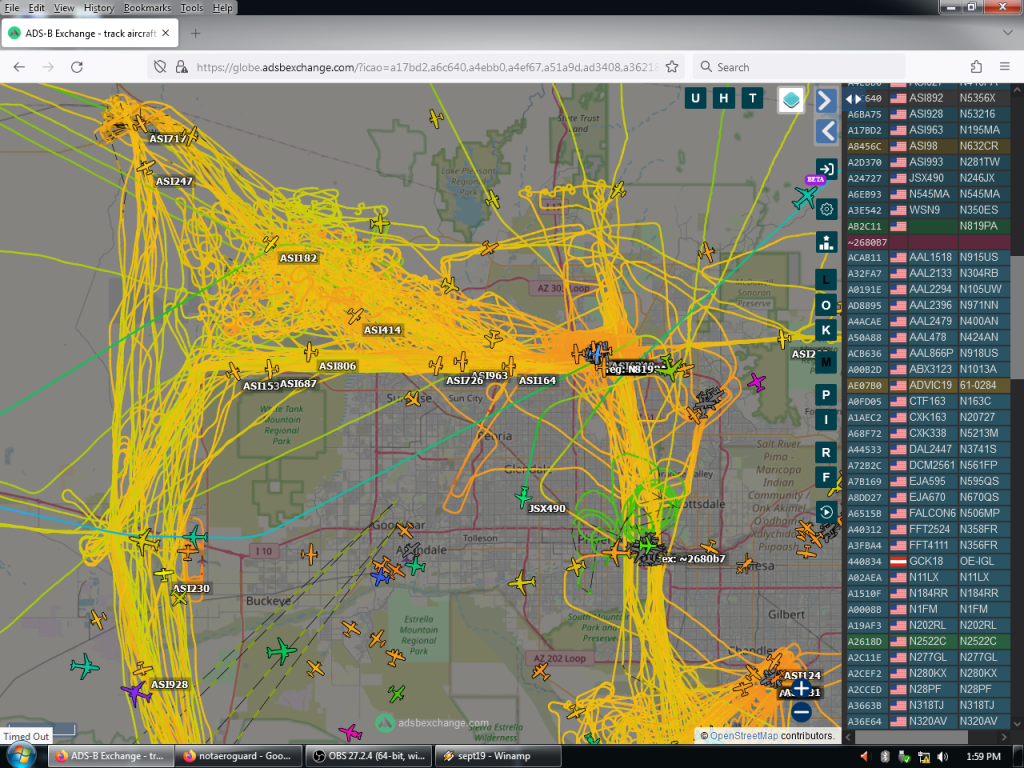Open the Windows Start menu

tap(20, 756)
